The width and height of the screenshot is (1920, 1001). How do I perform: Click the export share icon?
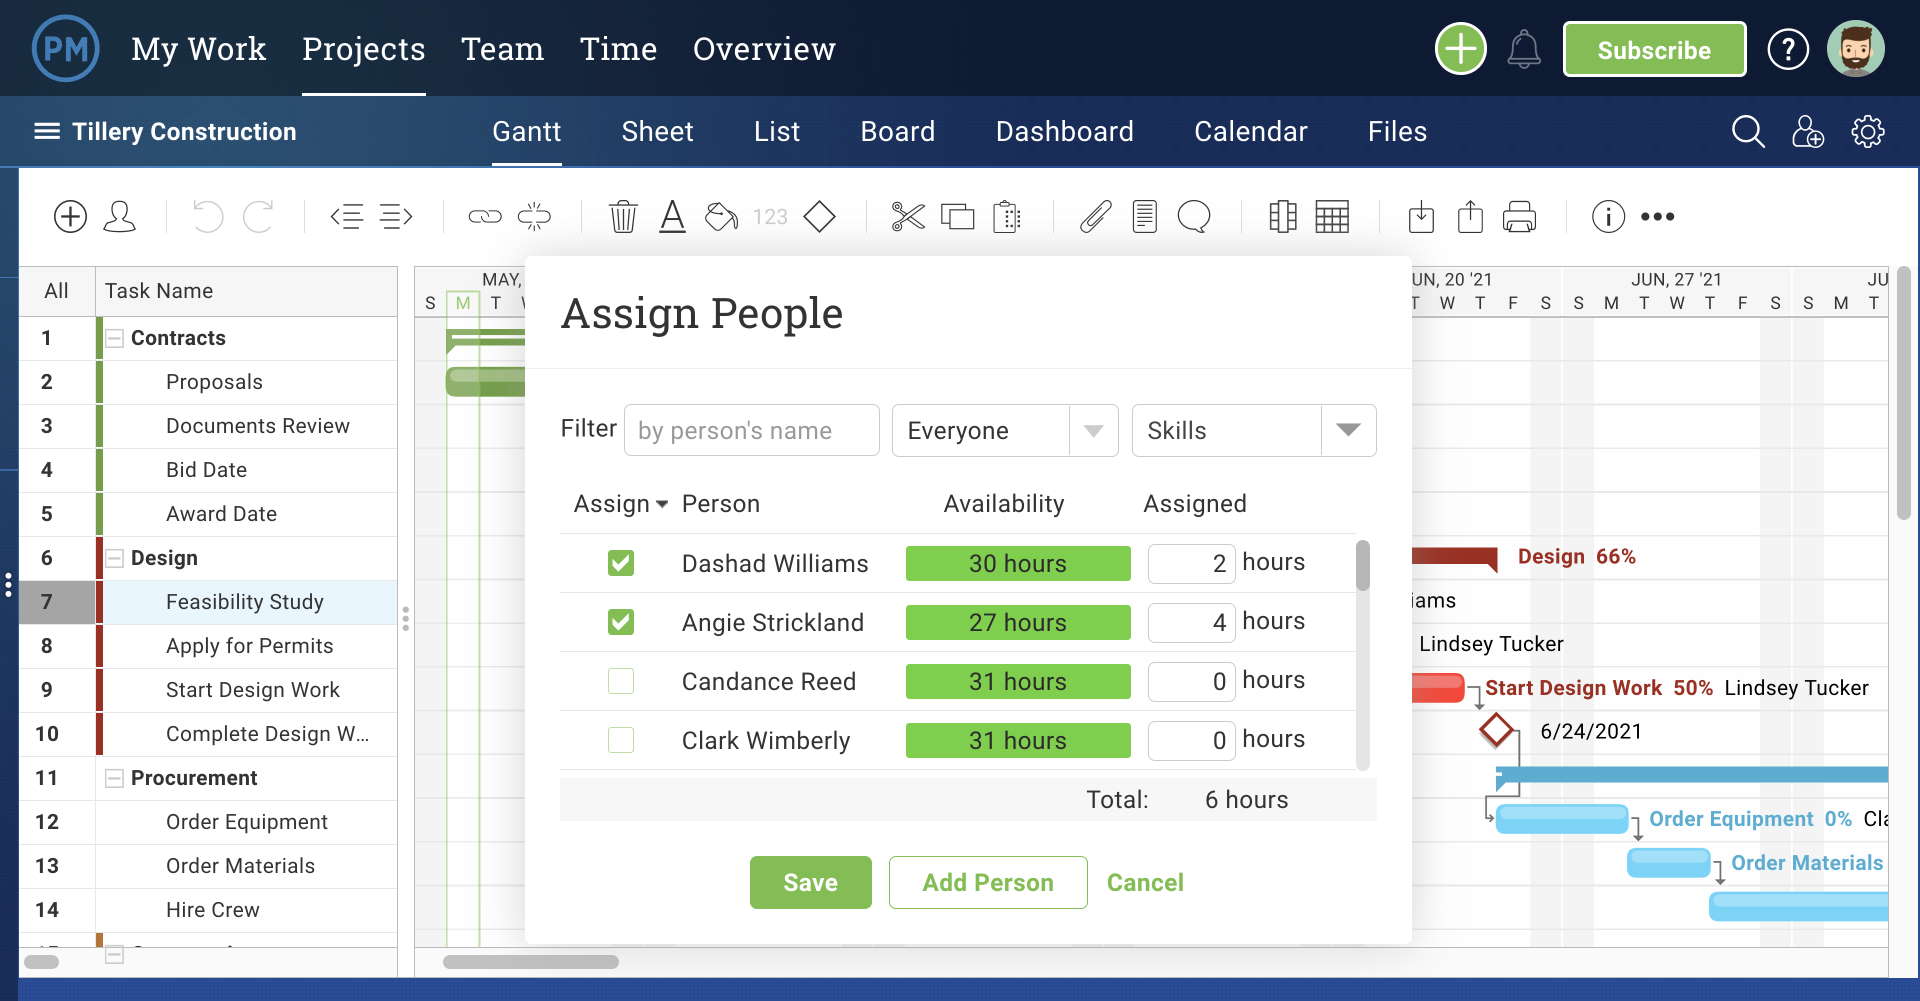click(1470, 216)
